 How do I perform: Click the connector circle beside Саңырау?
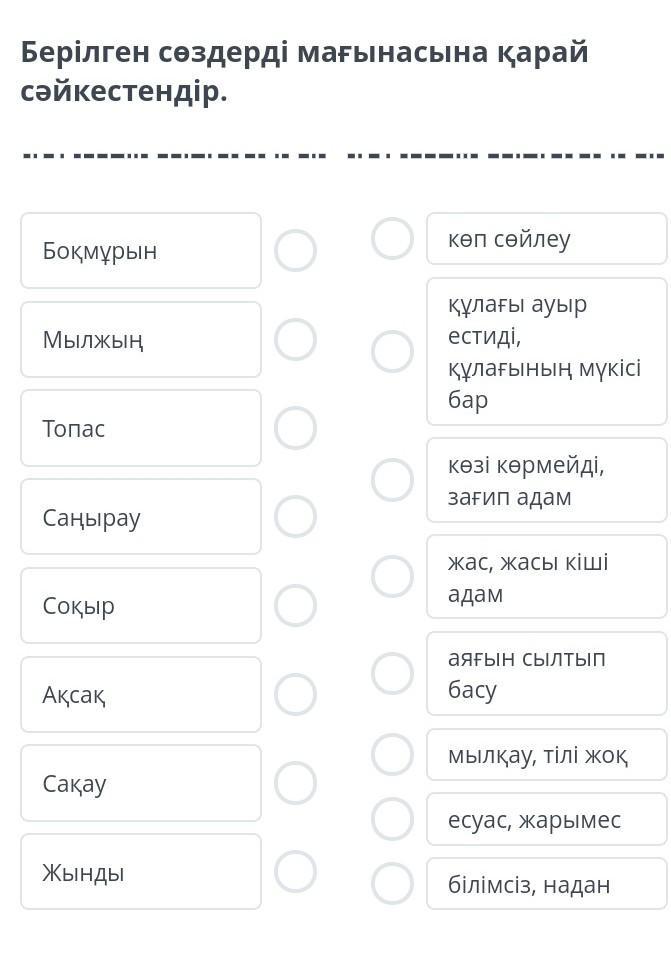[296, 517]
